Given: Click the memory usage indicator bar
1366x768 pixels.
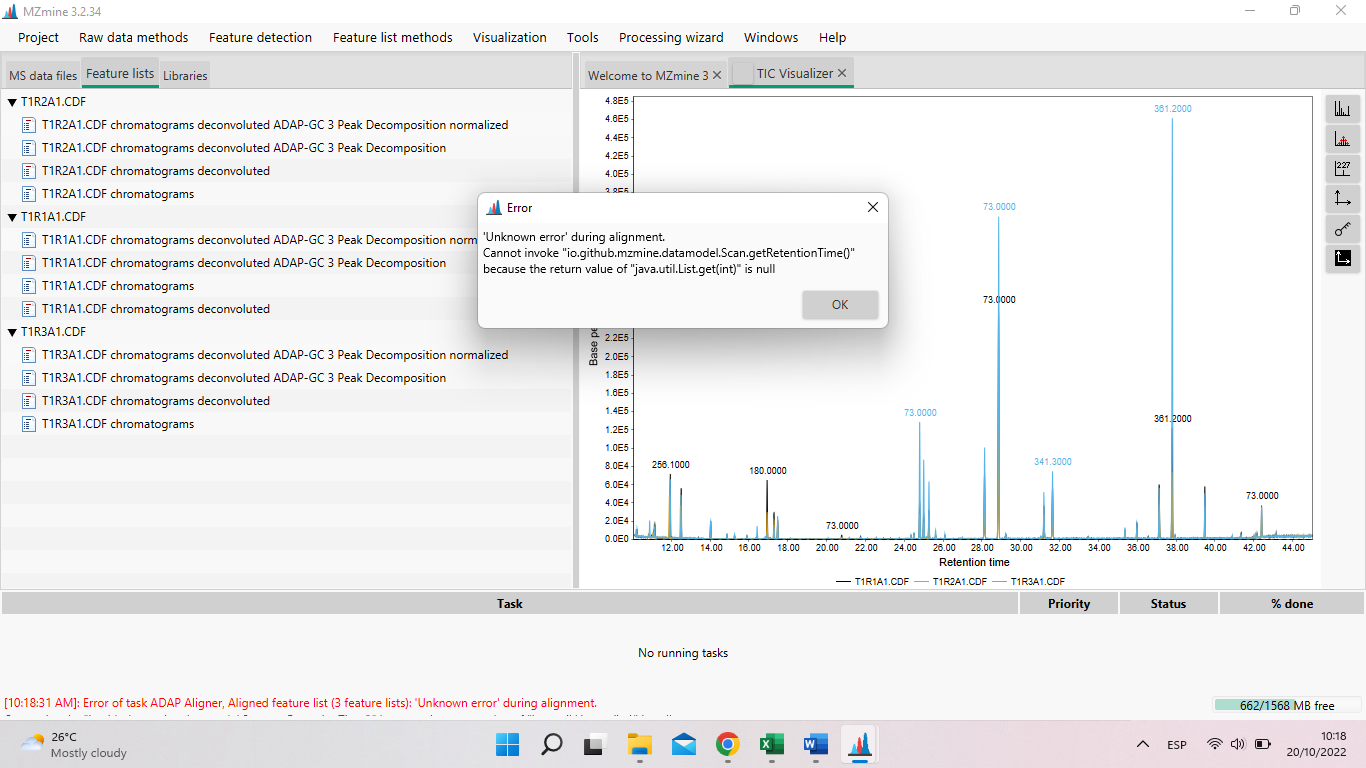Looking at the screenshot, I should [1286, 705].
